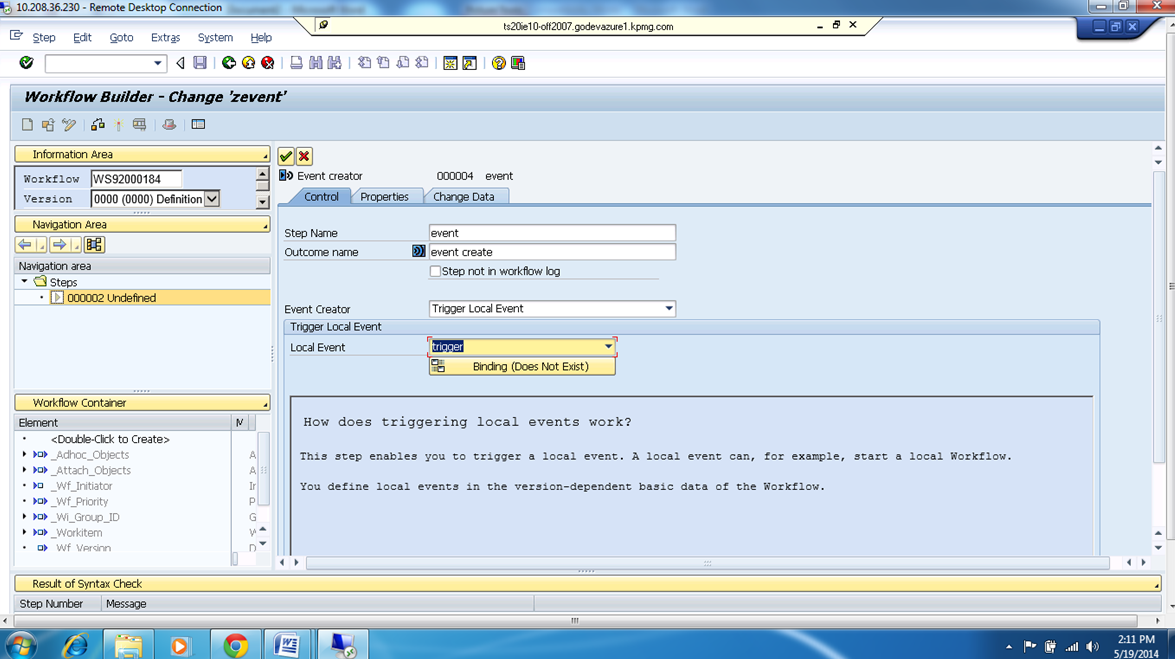Click the Binding (Does Not Exist) button
This screenshot has width=1175, height=659.
[x=522, y=366]
